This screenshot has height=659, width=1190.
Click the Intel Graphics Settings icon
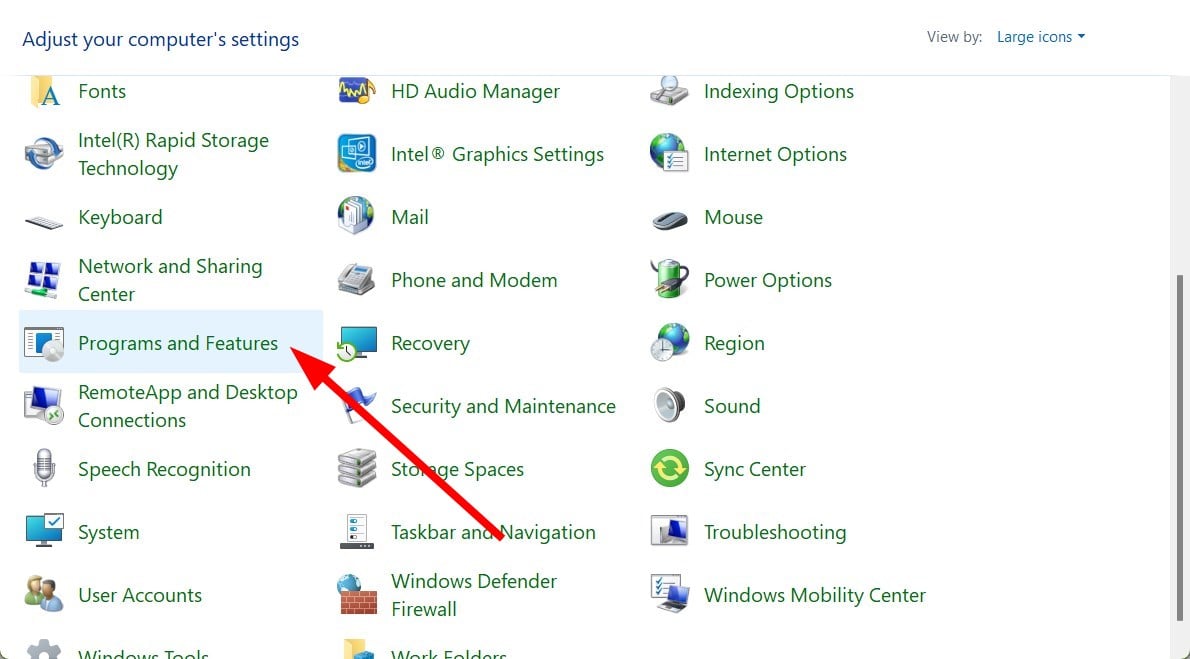[x=357, y=154]
